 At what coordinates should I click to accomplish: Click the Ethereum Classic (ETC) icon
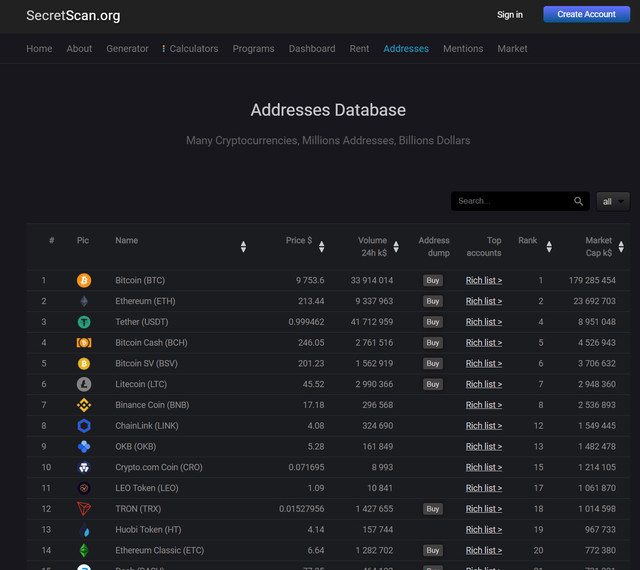(84, 550)
